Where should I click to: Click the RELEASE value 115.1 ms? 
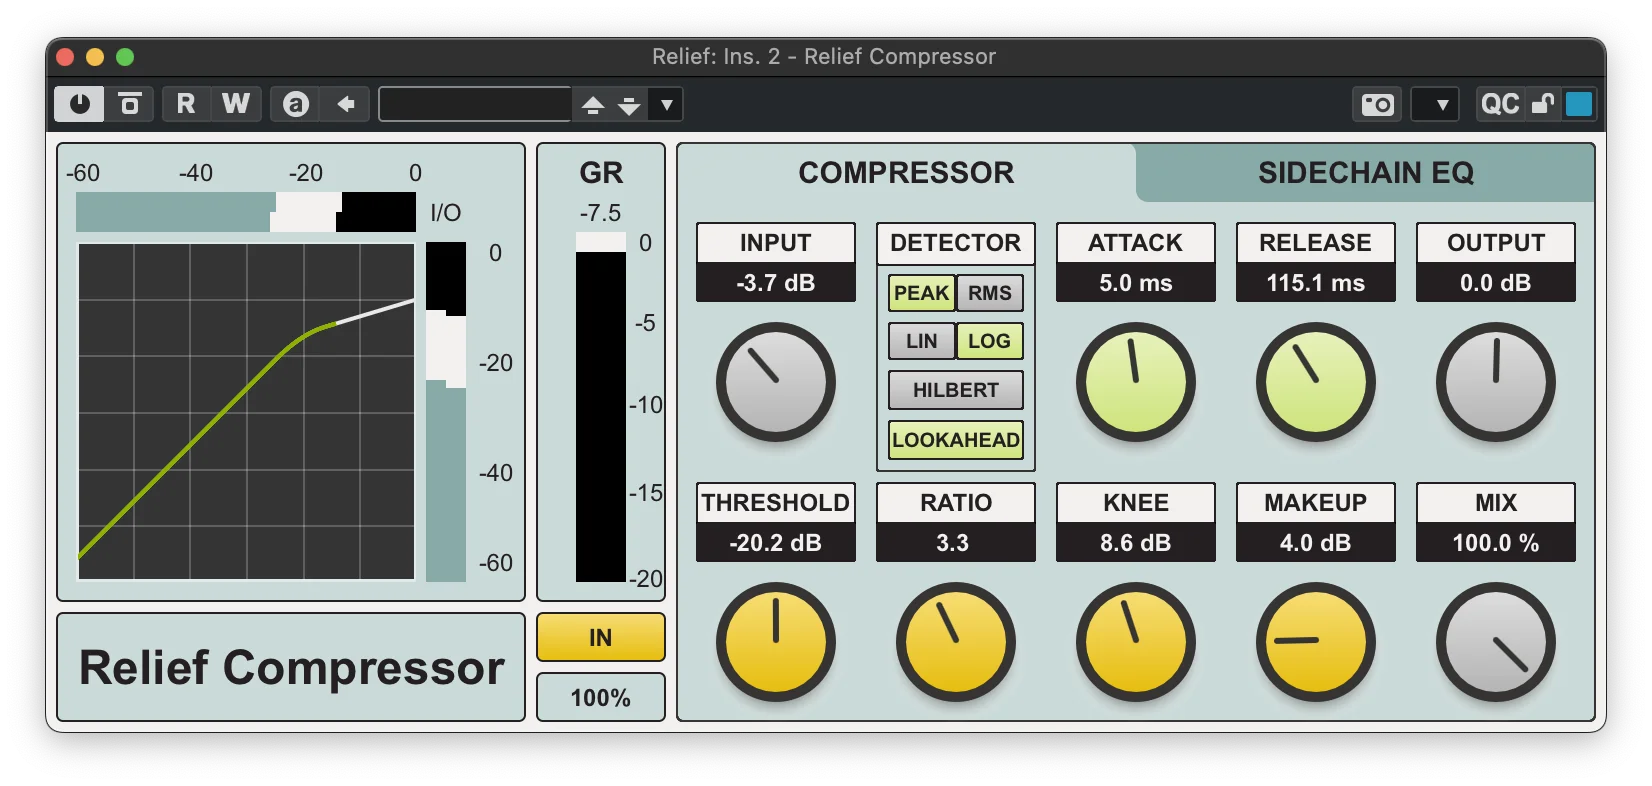point(1316,283)
